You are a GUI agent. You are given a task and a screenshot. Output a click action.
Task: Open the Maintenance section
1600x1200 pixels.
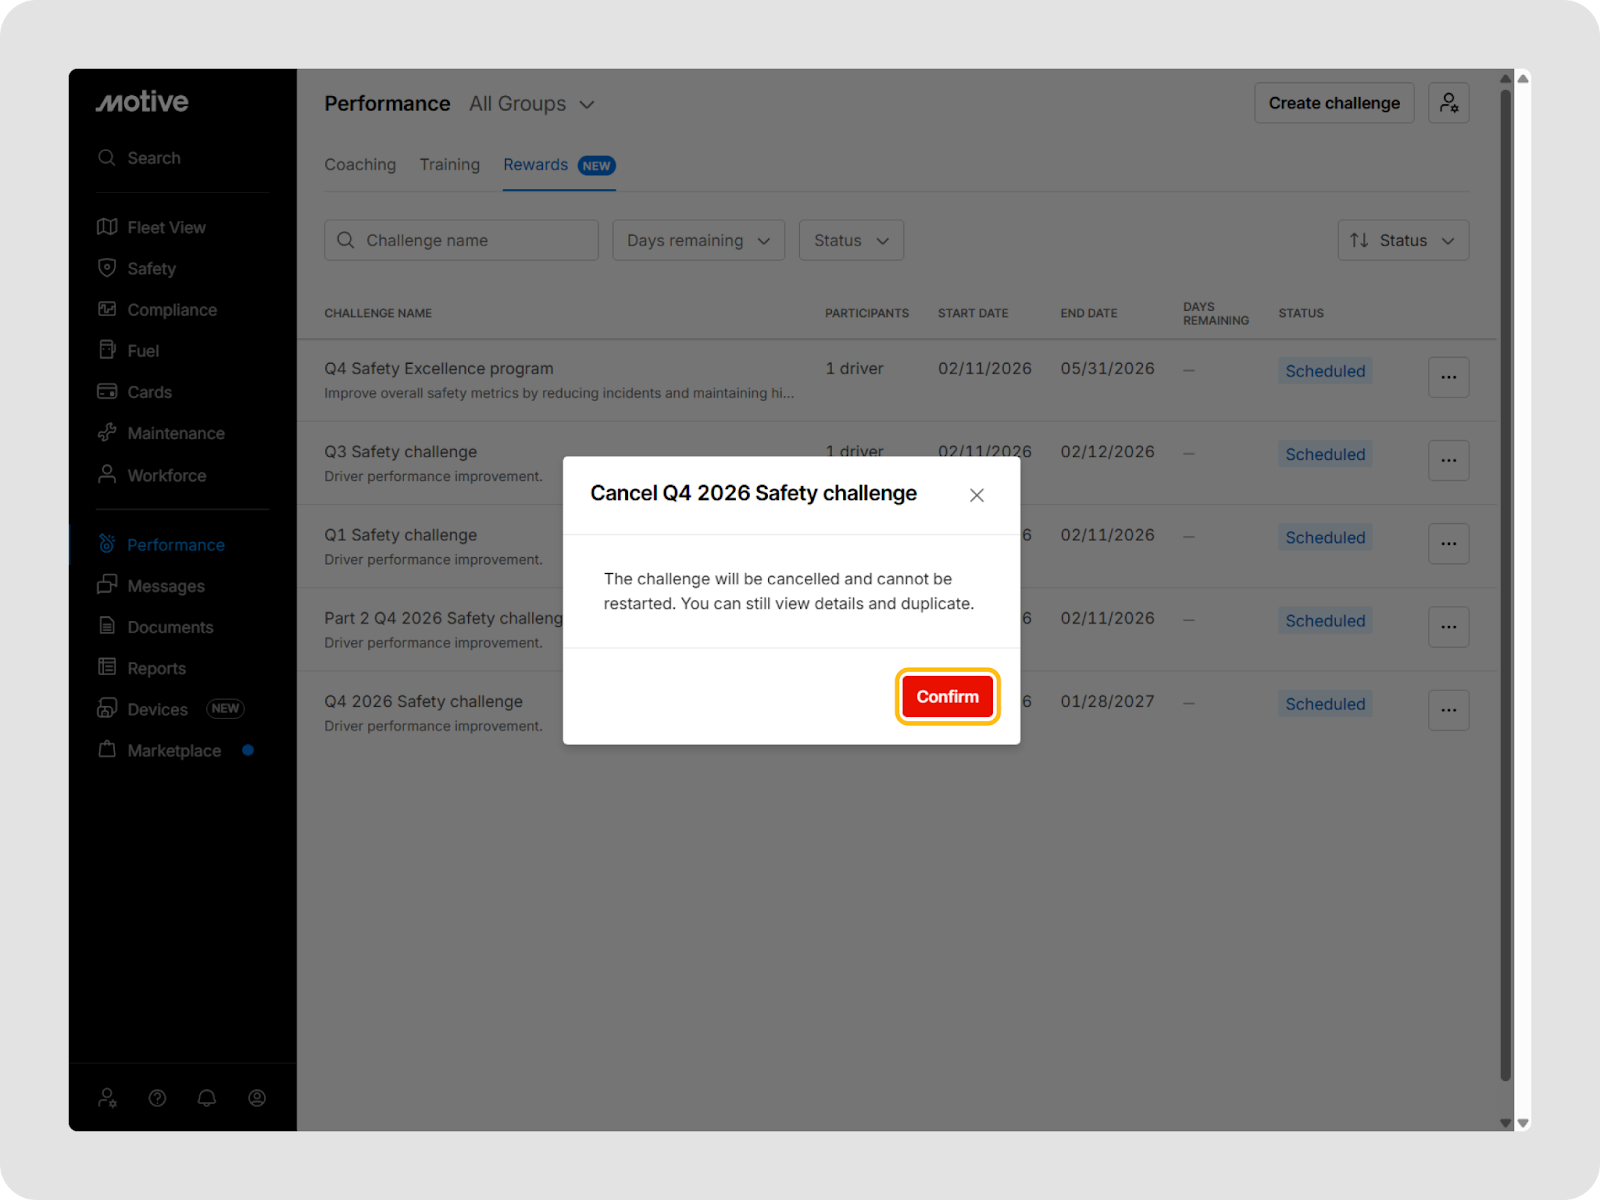point(175,433)
